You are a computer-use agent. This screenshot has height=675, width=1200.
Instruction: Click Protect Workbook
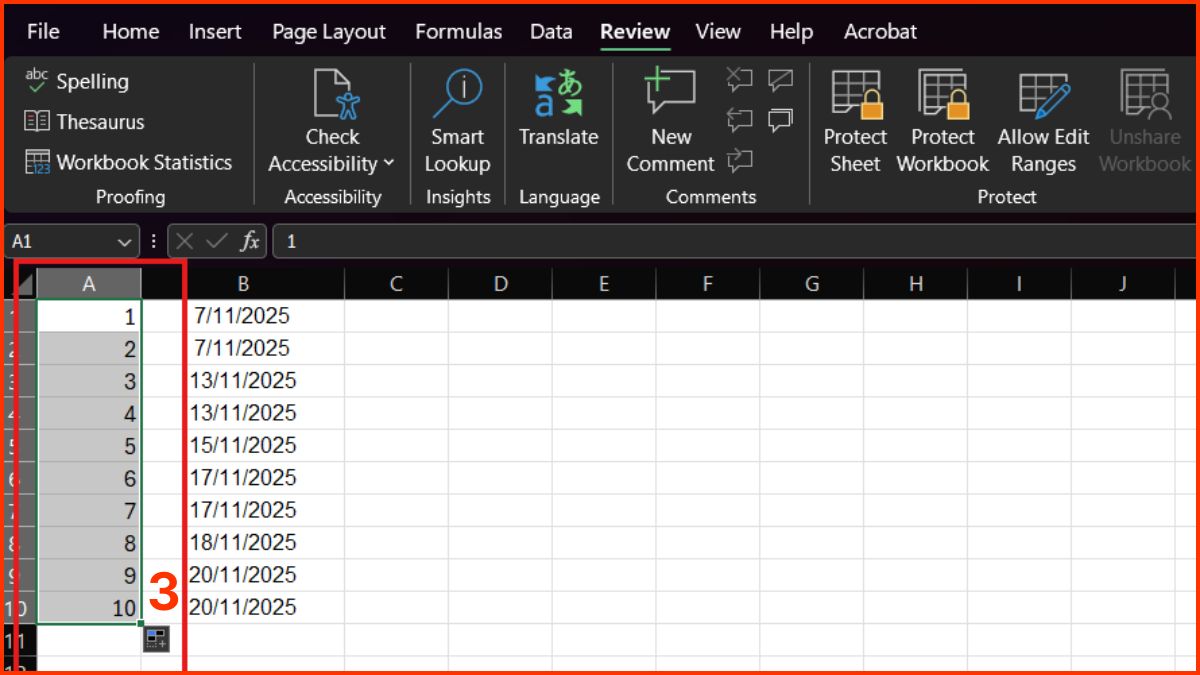[941, 120]
